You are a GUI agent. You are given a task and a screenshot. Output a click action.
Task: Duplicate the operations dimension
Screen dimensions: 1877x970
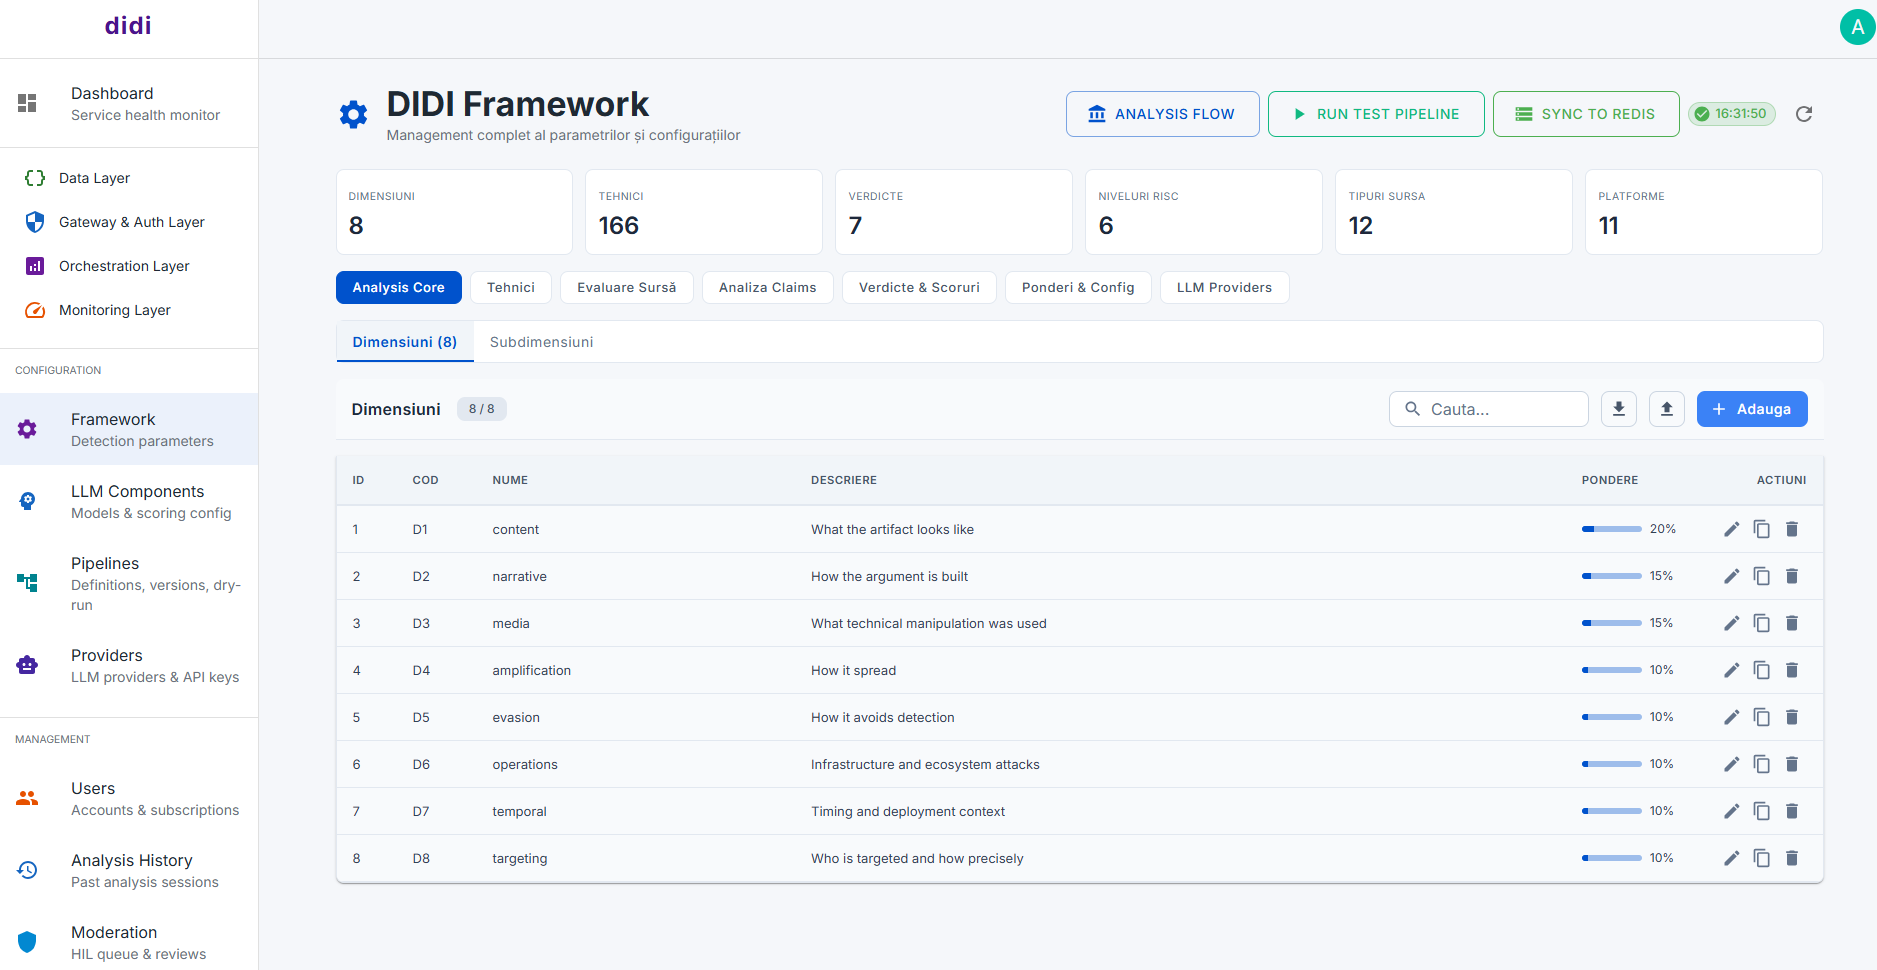point(1762,764)
